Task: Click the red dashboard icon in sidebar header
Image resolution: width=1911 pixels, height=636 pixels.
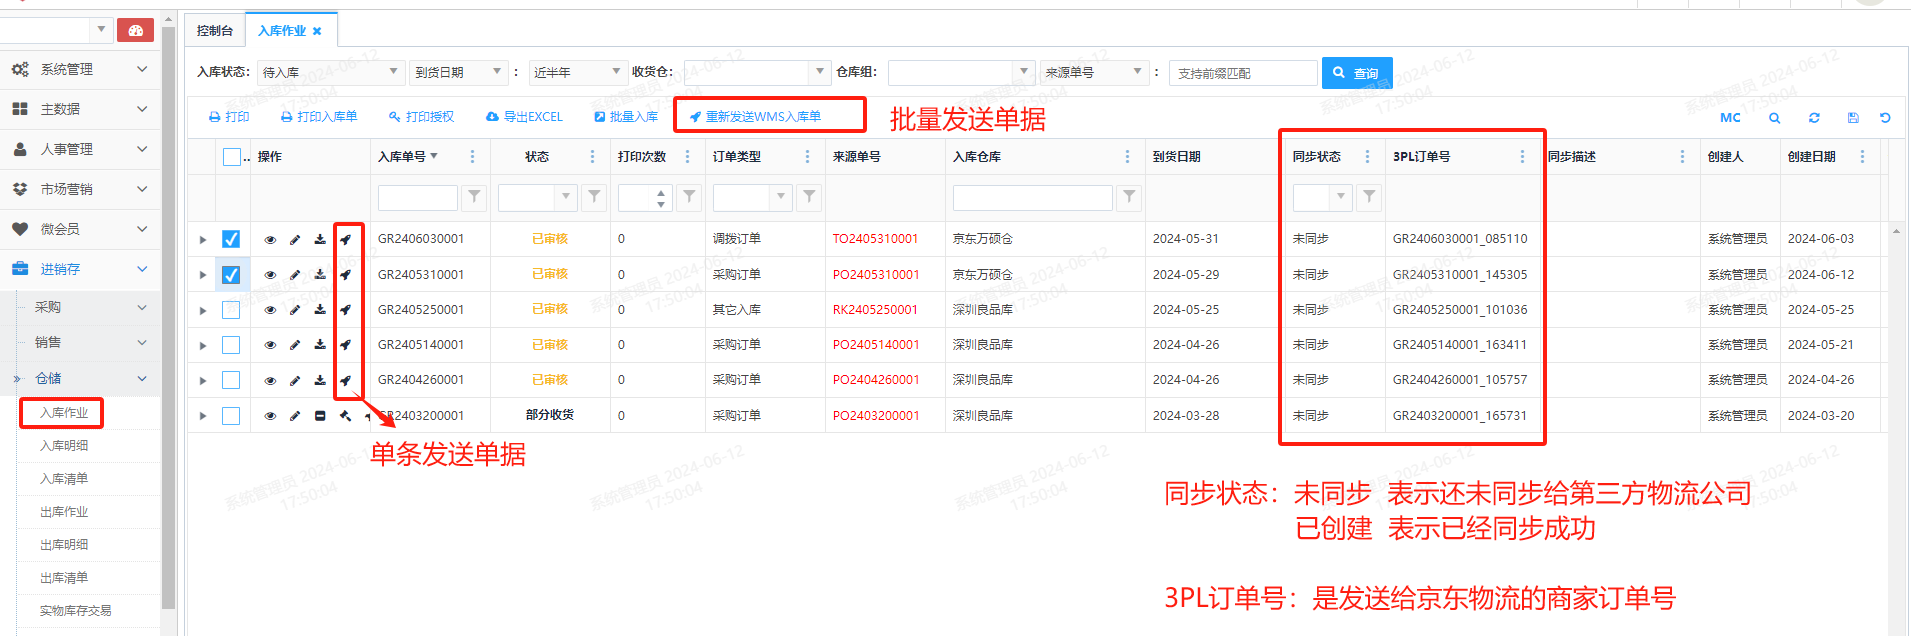Action: (x=135, y=30)
